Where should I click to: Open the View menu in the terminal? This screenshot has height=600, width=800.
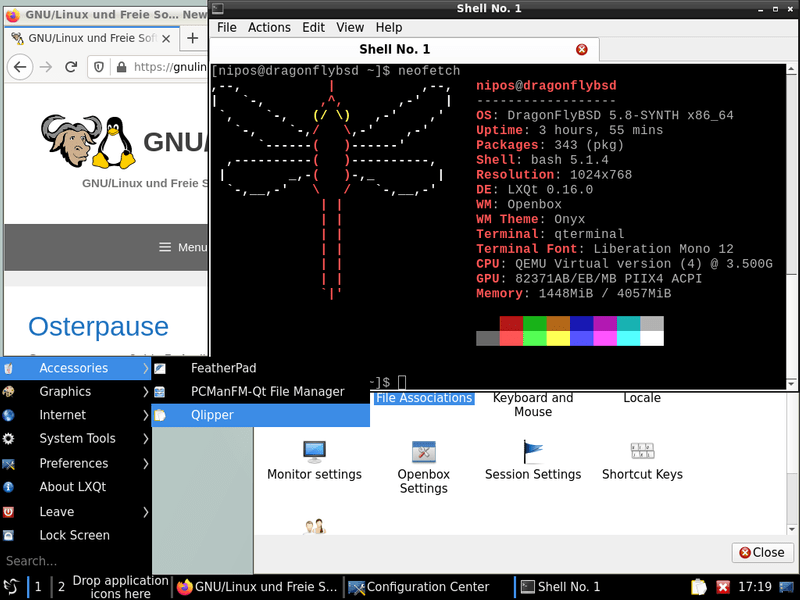tap(350, 28)
